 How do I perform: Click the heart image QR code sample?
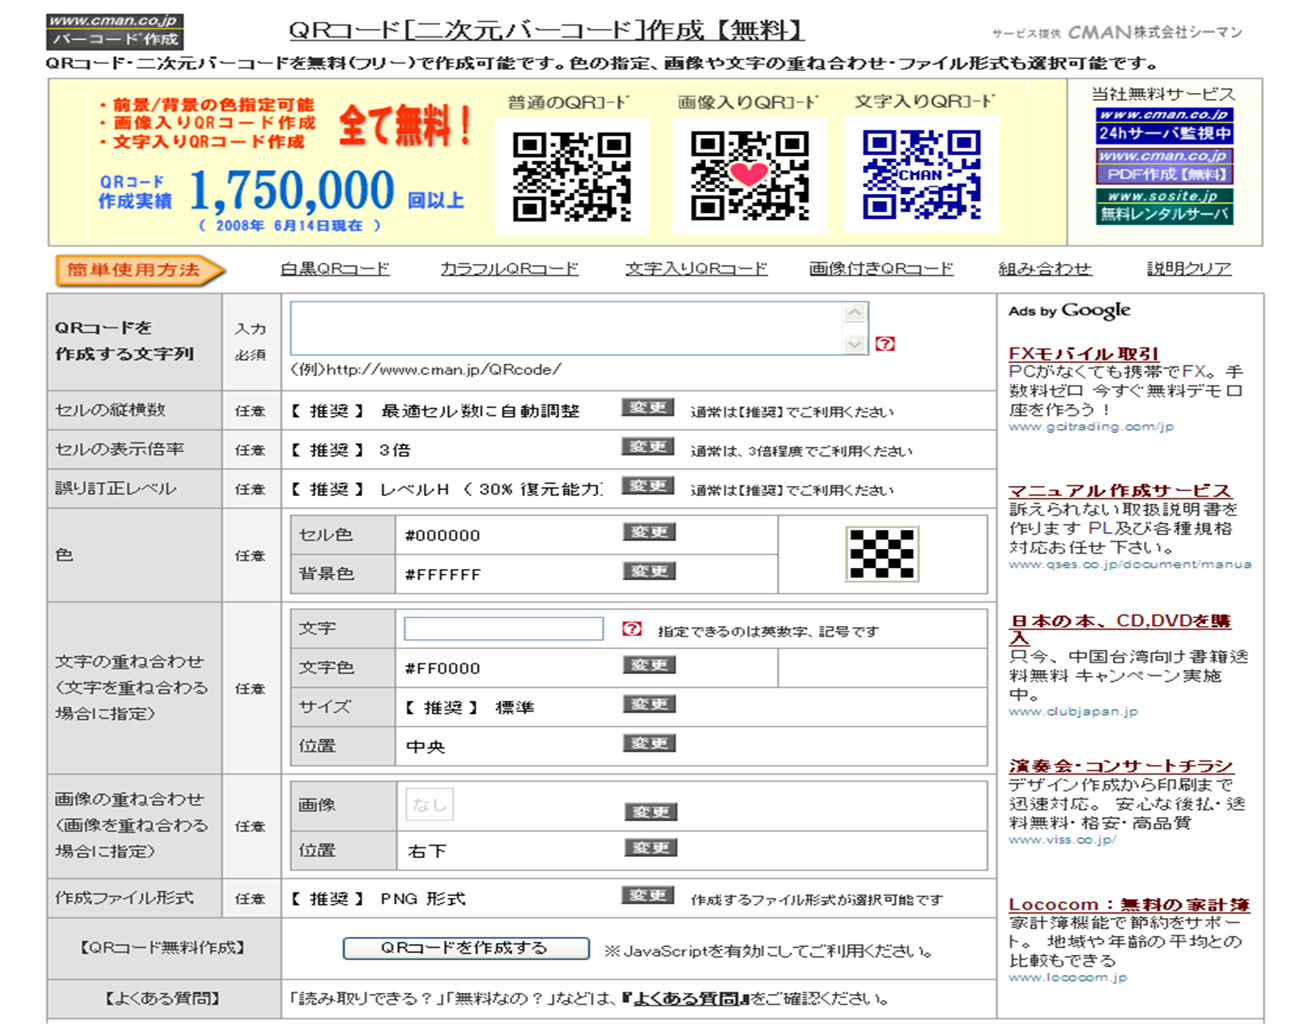pyautogui.click(x=749, y=176)
